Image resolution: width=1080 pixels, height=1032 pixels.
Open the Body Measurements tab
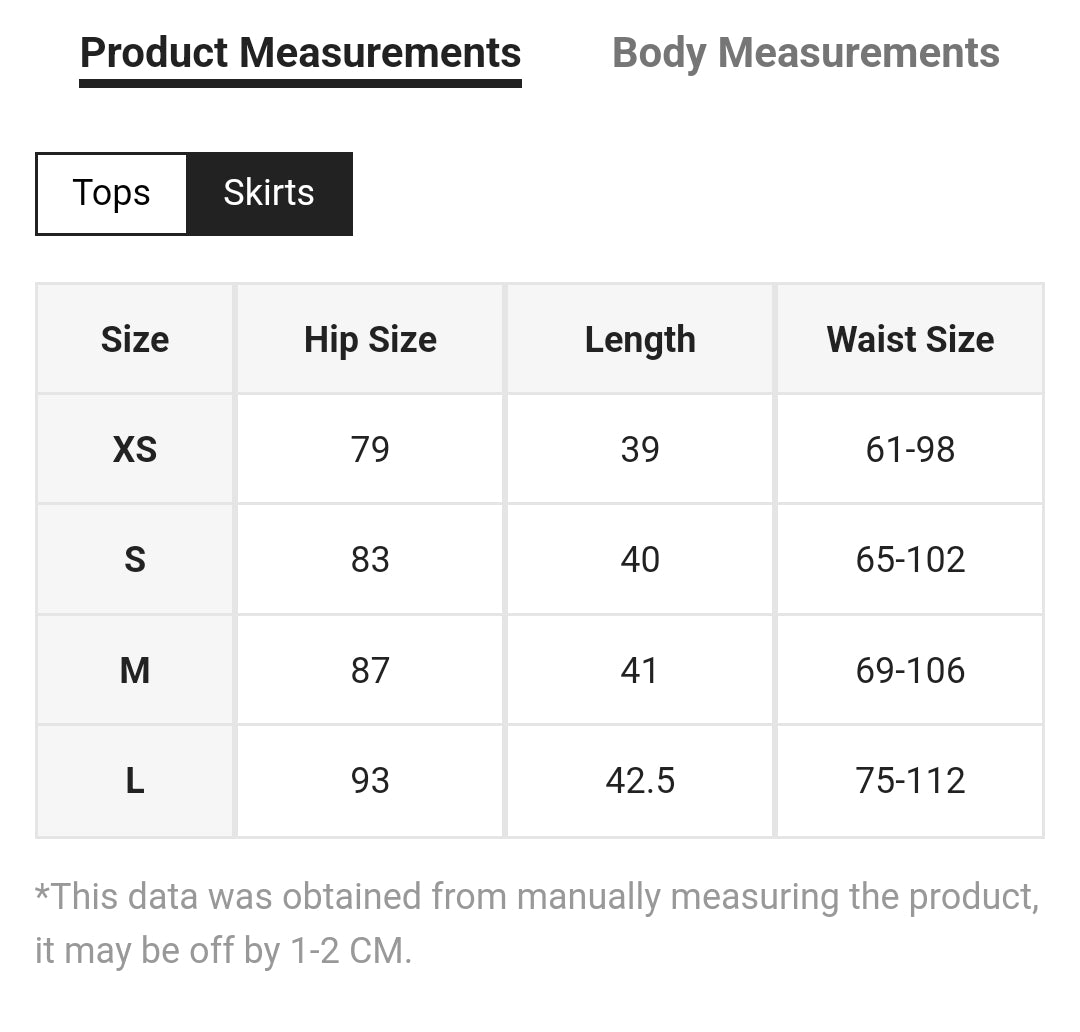pos(805,53)
